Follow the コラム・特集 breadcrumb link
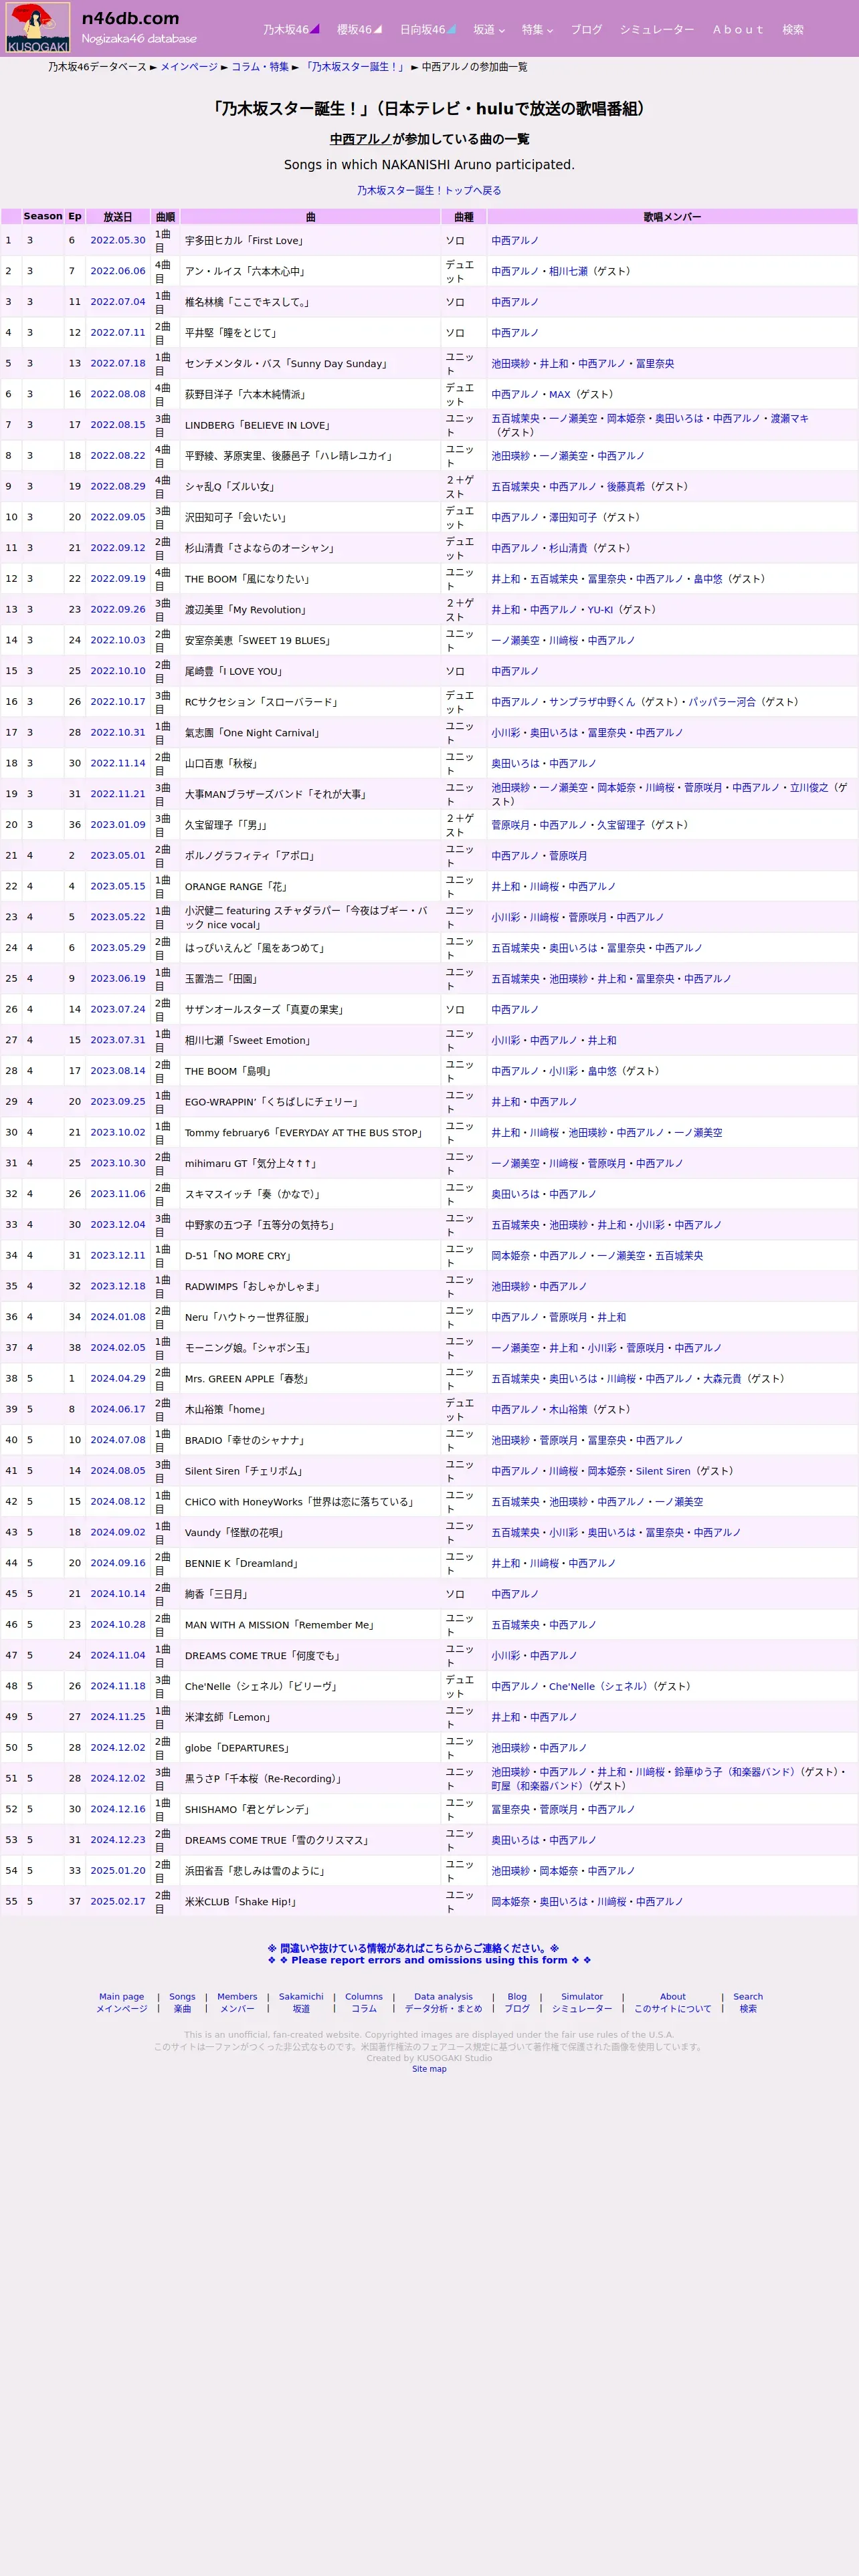The height and width of the screenshot is (2576, 859). pos(260,67)
